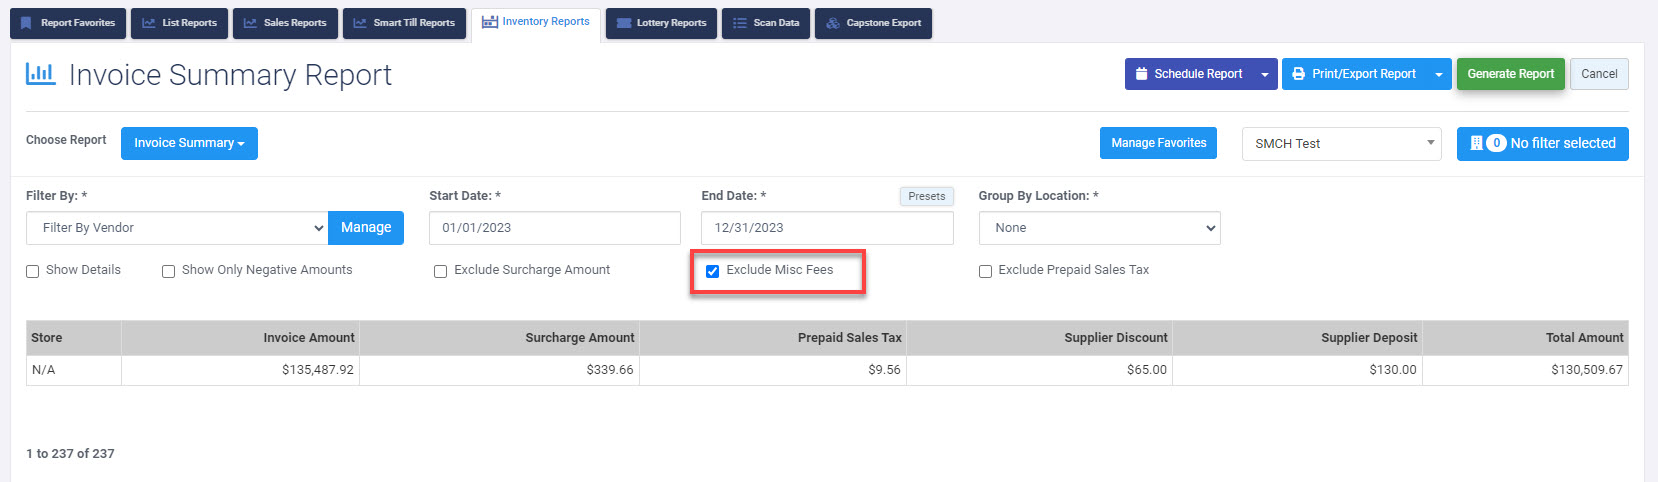This screenshot has width=1658, height=482.
Task: Open the Group By Location dropdown
Action: [x=1099, y=228]
